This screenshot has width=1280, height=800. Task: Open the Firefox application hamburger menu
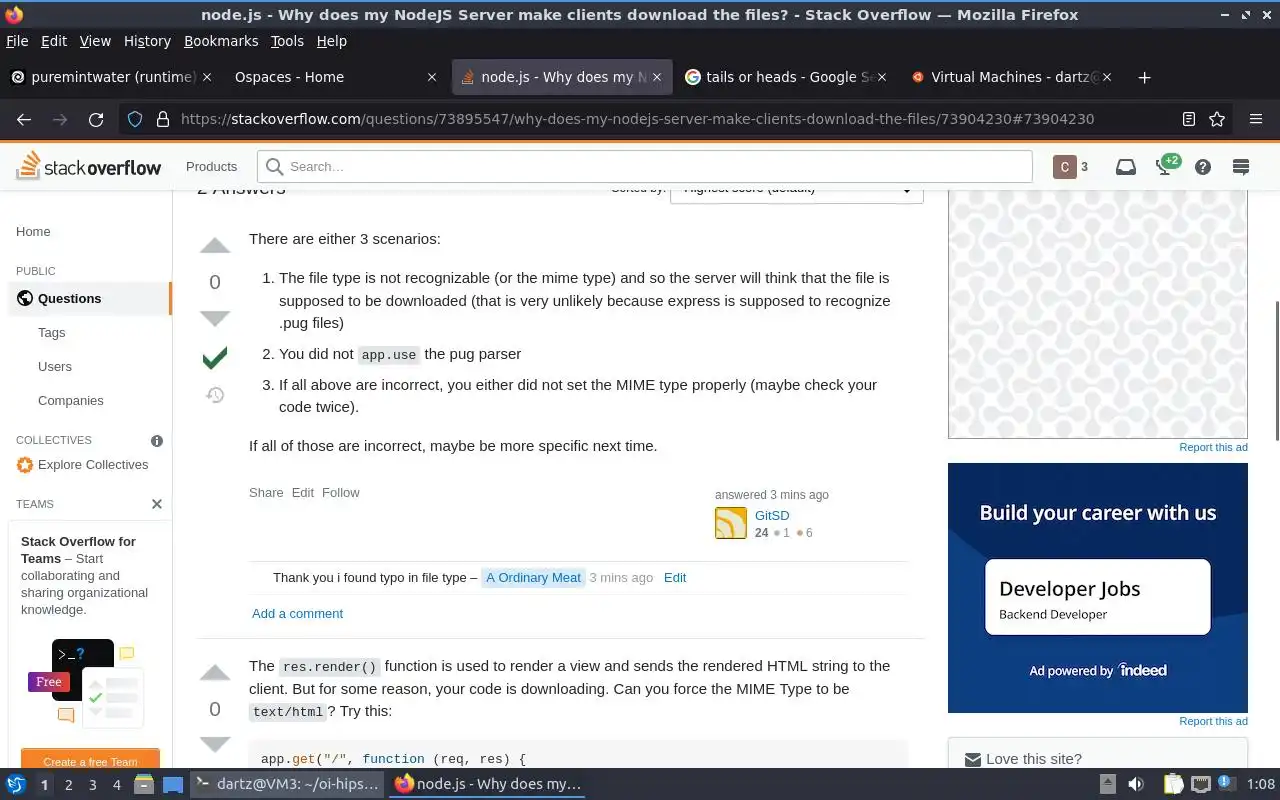1256,119
